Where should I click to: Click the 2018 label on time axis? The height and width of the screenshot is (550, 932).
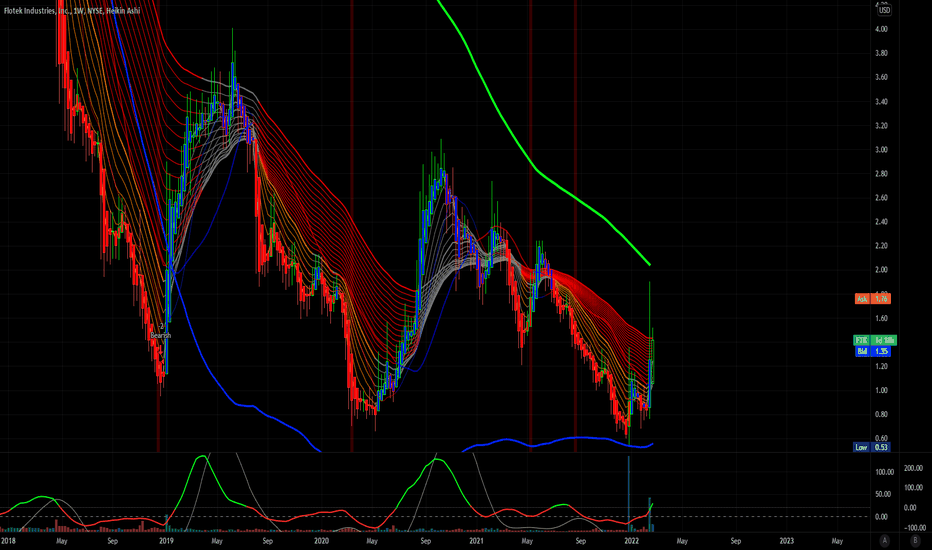[8, 541]
